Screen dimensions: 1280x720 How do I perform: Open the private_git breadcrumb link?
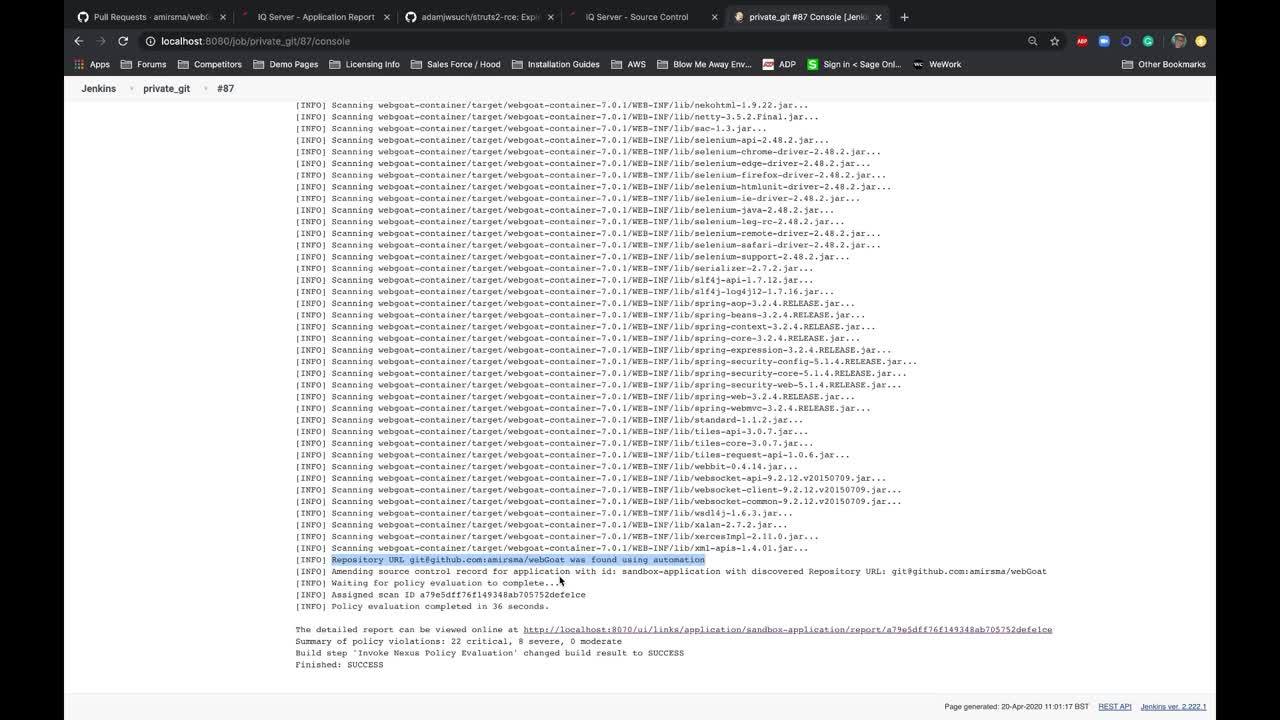166,88
